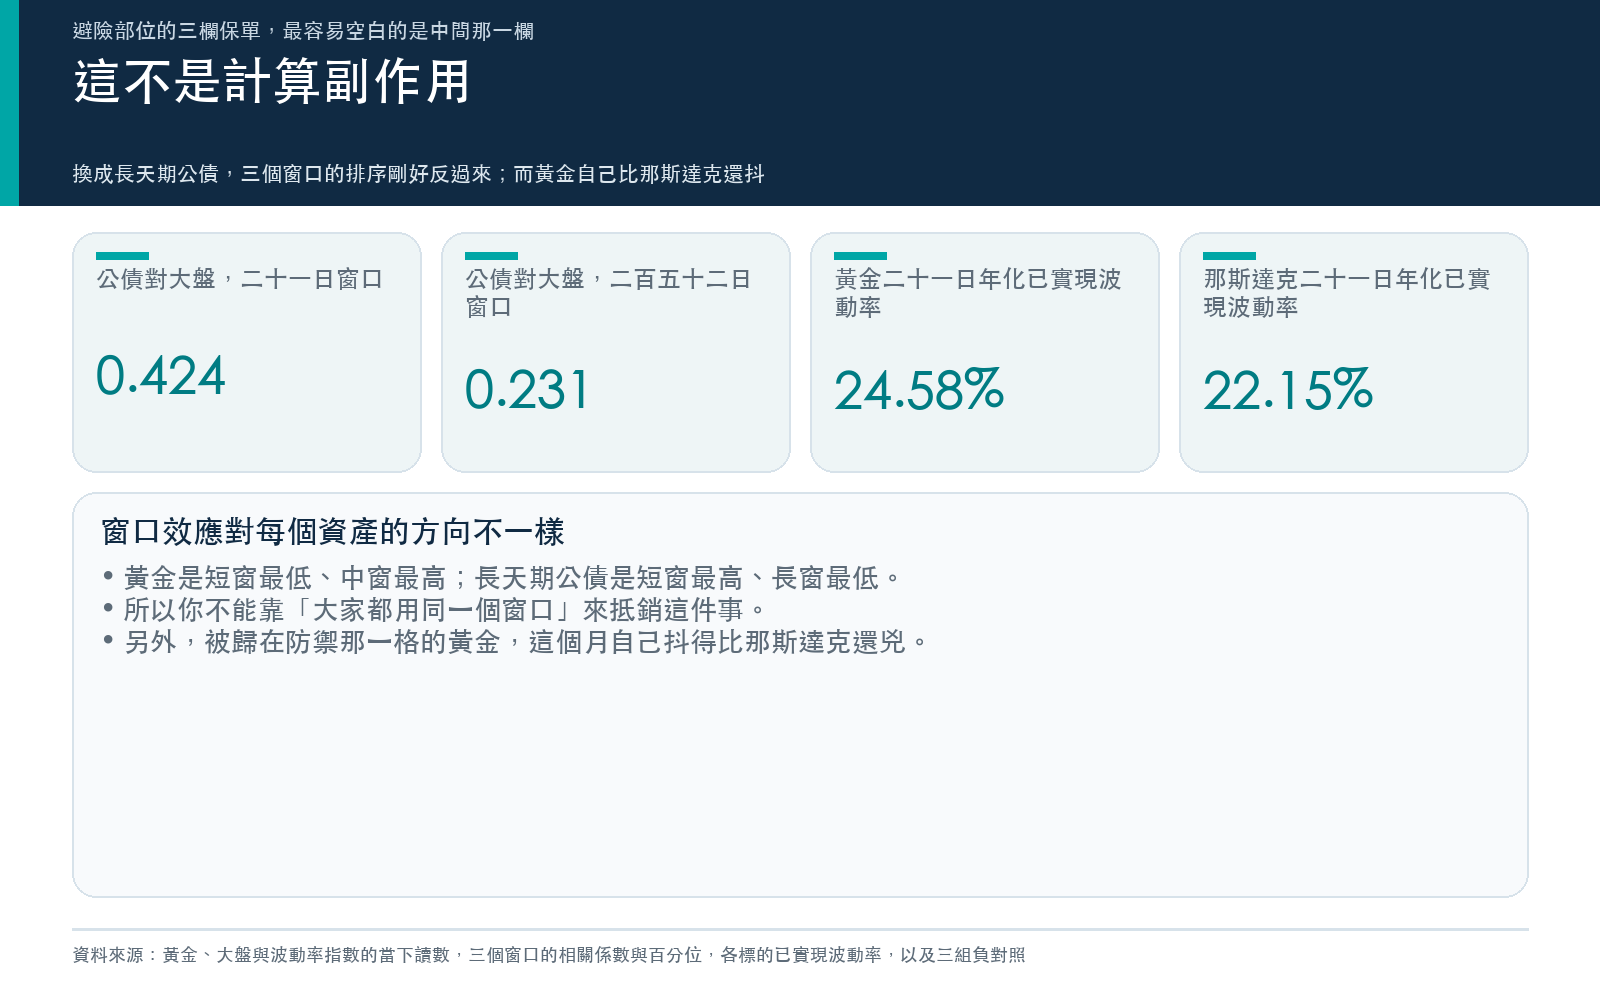Screen dimensions: 1600x1000
Task: Select the bullet starting 另外，被歸在防禦那一格
Action: click(515, 642)
